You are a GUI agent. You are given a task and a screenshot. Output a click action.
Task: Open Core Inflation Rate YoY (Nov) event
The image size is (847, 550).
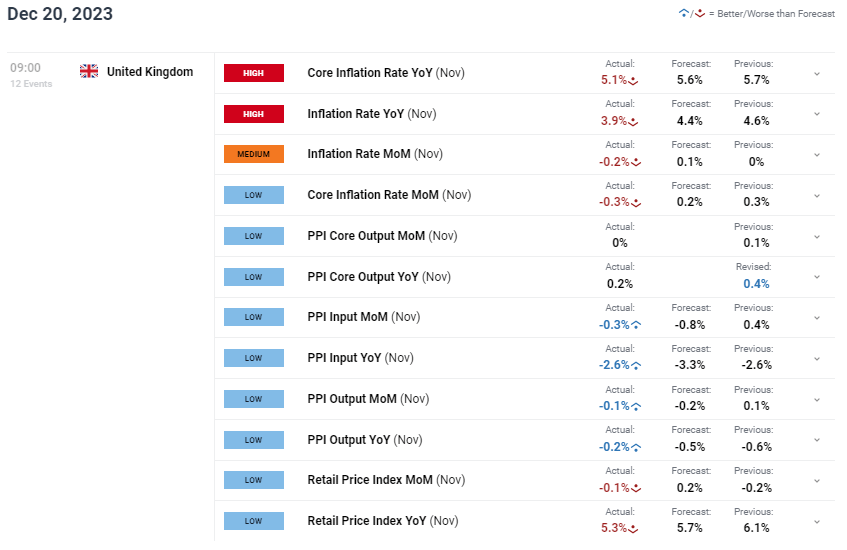(386, 73)
